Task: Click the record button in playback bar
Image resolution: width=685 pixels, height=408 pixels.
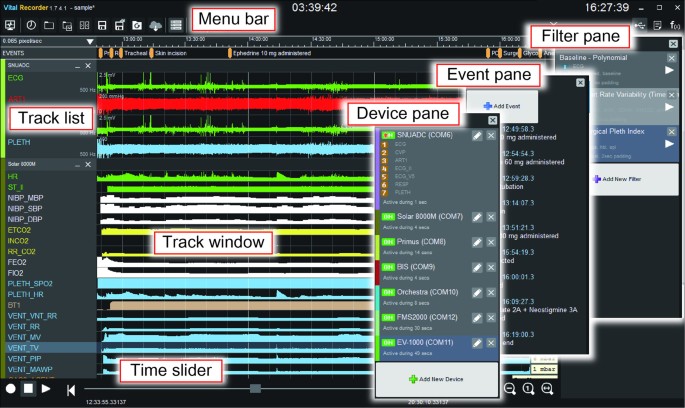Action: (10, 388)
